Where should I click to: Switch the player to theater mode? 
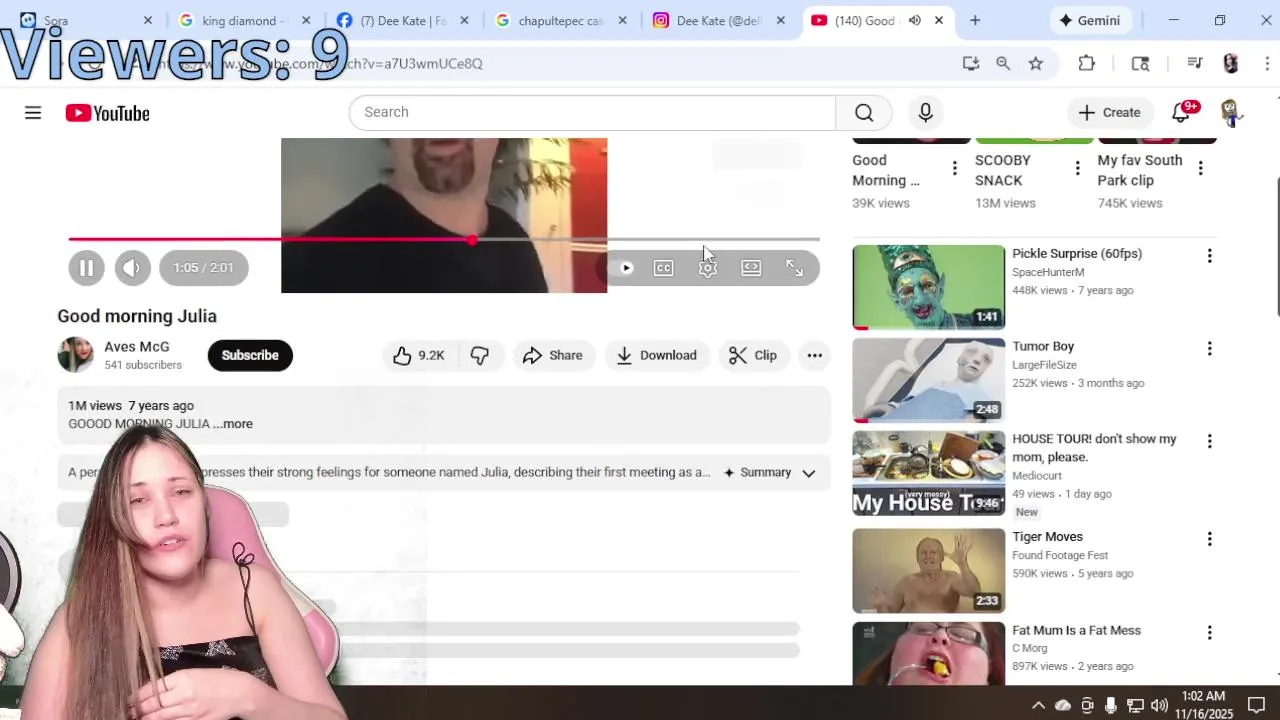coord(751,268)
